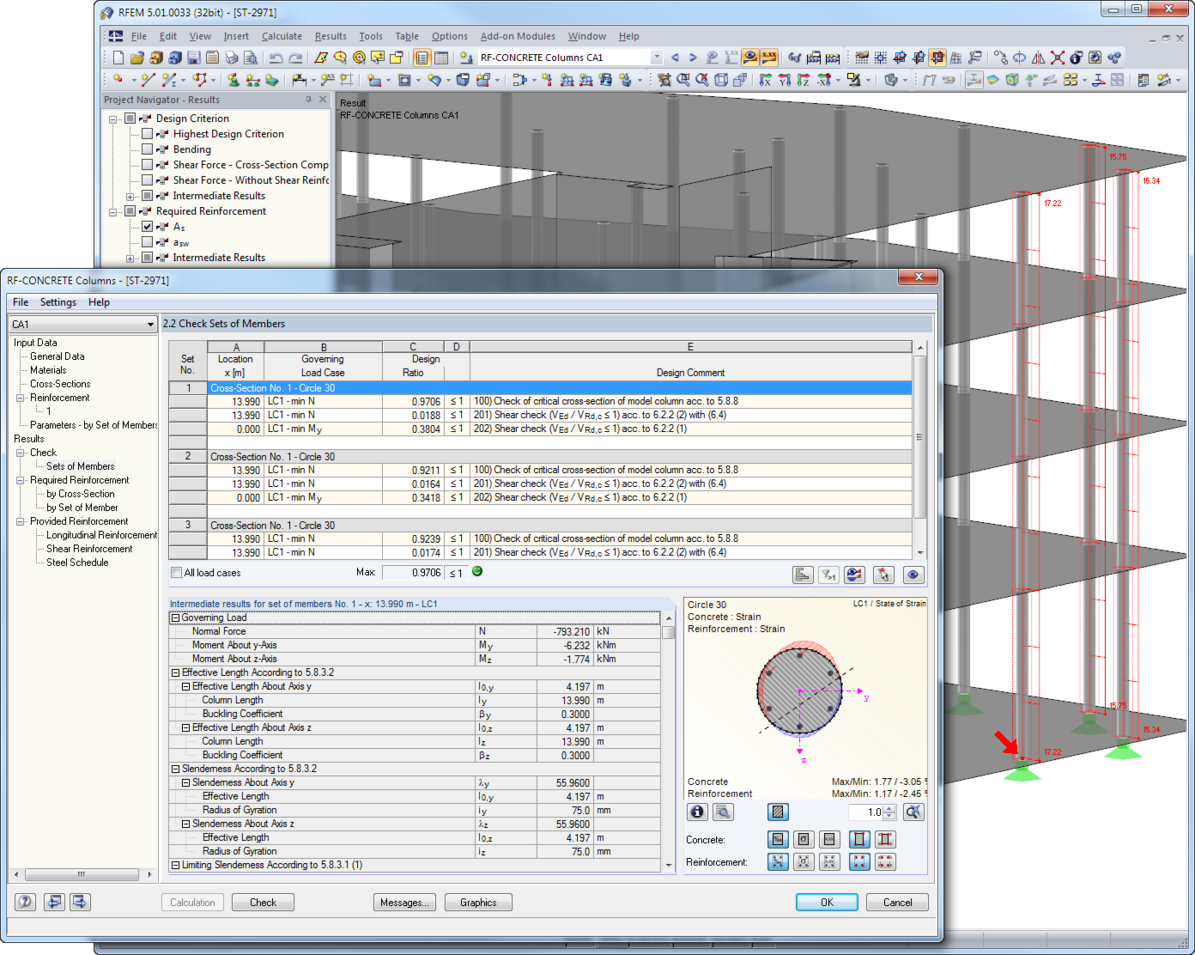Uncheck the As required reinforcement checkbox

click(x=147, y=226)
